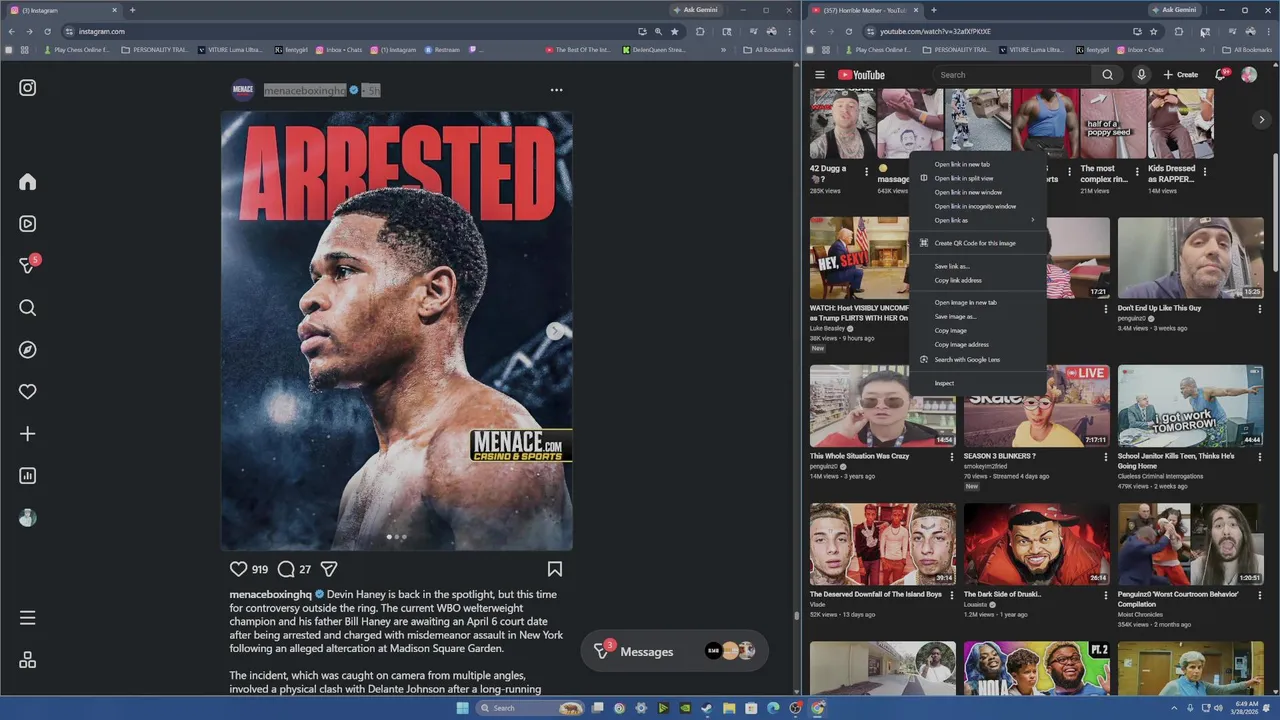Open School Janitor Kills Teen video title
The height and width of the screenshot is (720, 1280).
point(1176,461)
